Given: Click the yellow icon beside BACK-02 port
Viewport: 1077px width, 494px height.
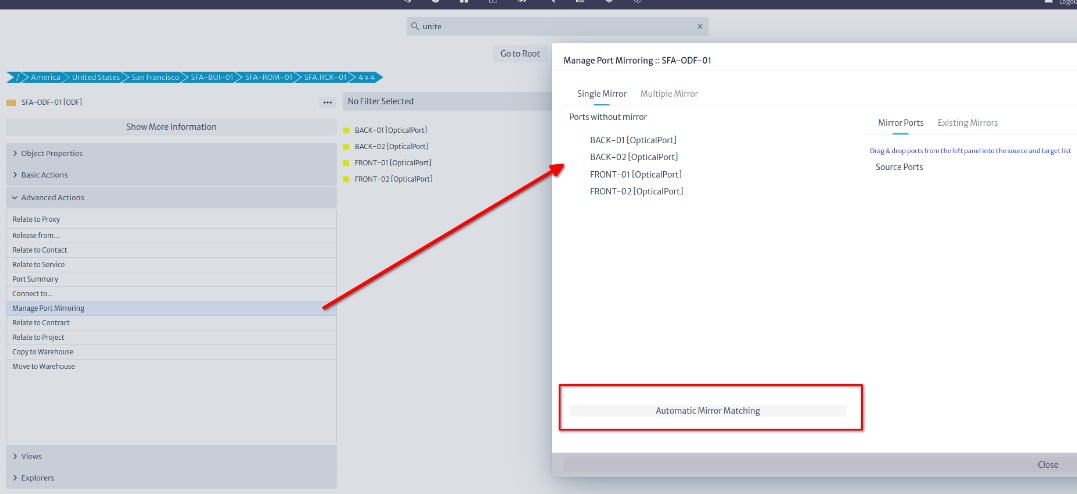Looking at the screenshot, I should coord(346,146).
